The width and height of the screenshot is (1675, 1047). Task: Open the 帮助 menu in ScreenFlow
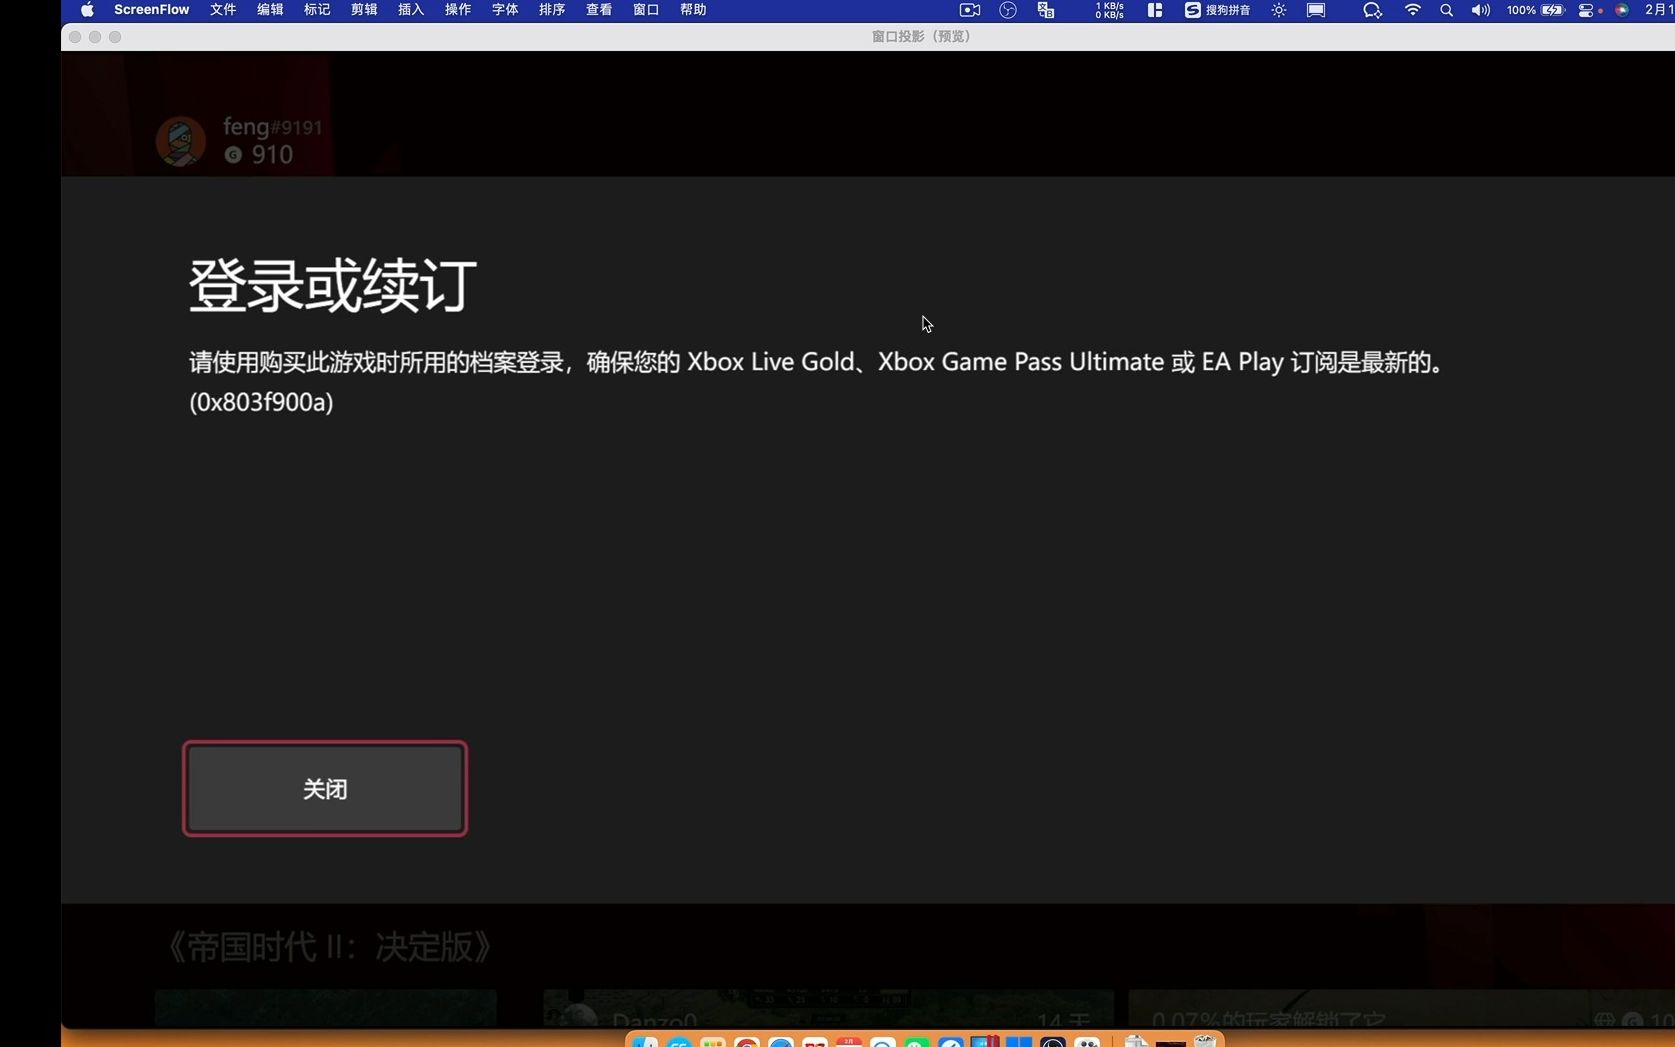click(x=691, y=10)
